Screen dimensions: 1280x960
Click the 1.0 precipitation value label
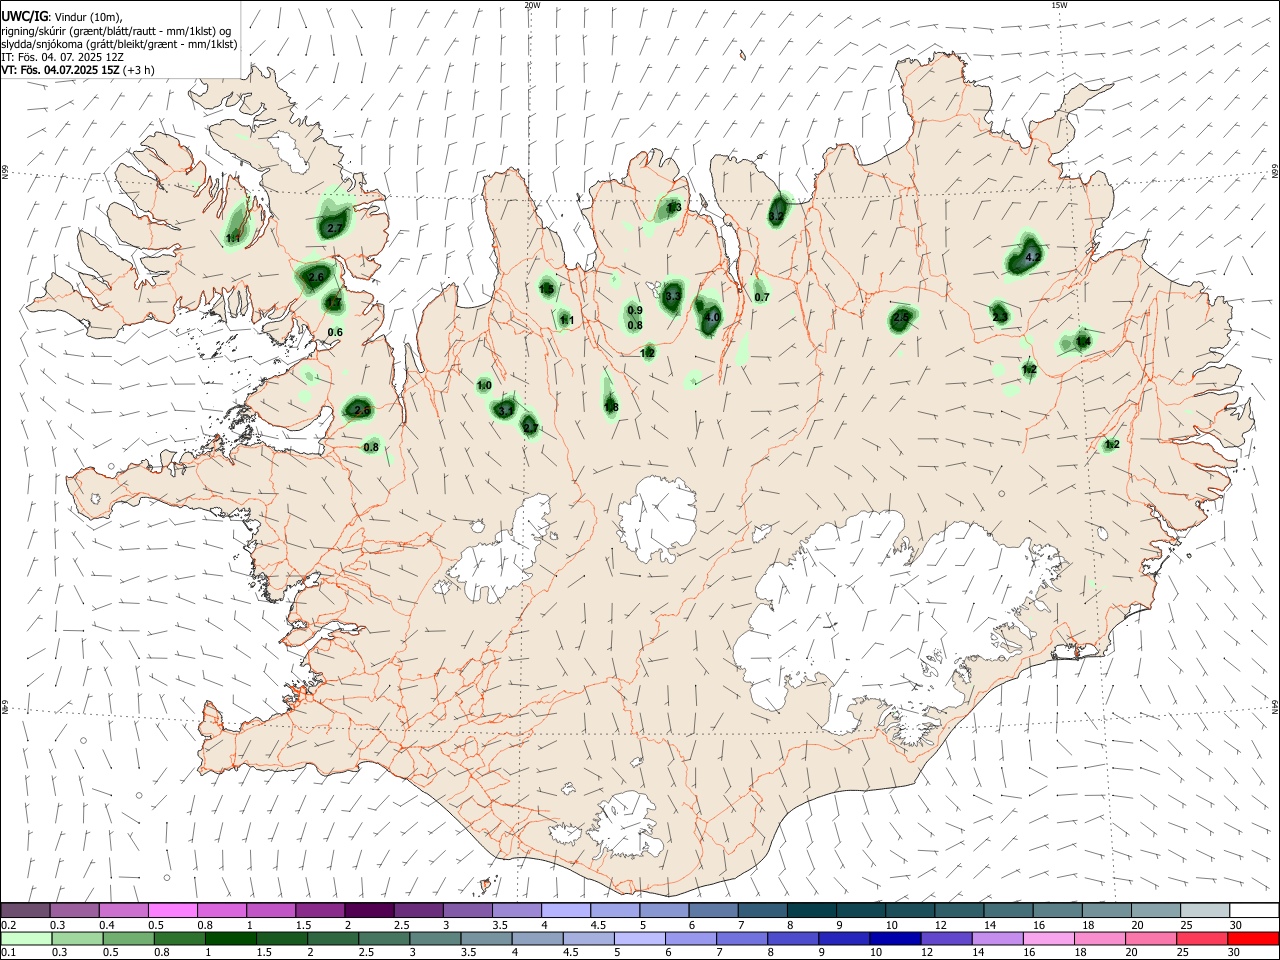point(484,386)
